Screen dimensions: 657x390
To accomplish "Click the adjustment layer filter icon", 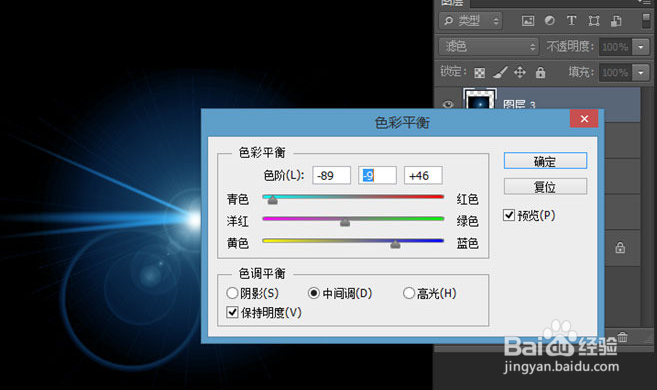I will (550, 21).
